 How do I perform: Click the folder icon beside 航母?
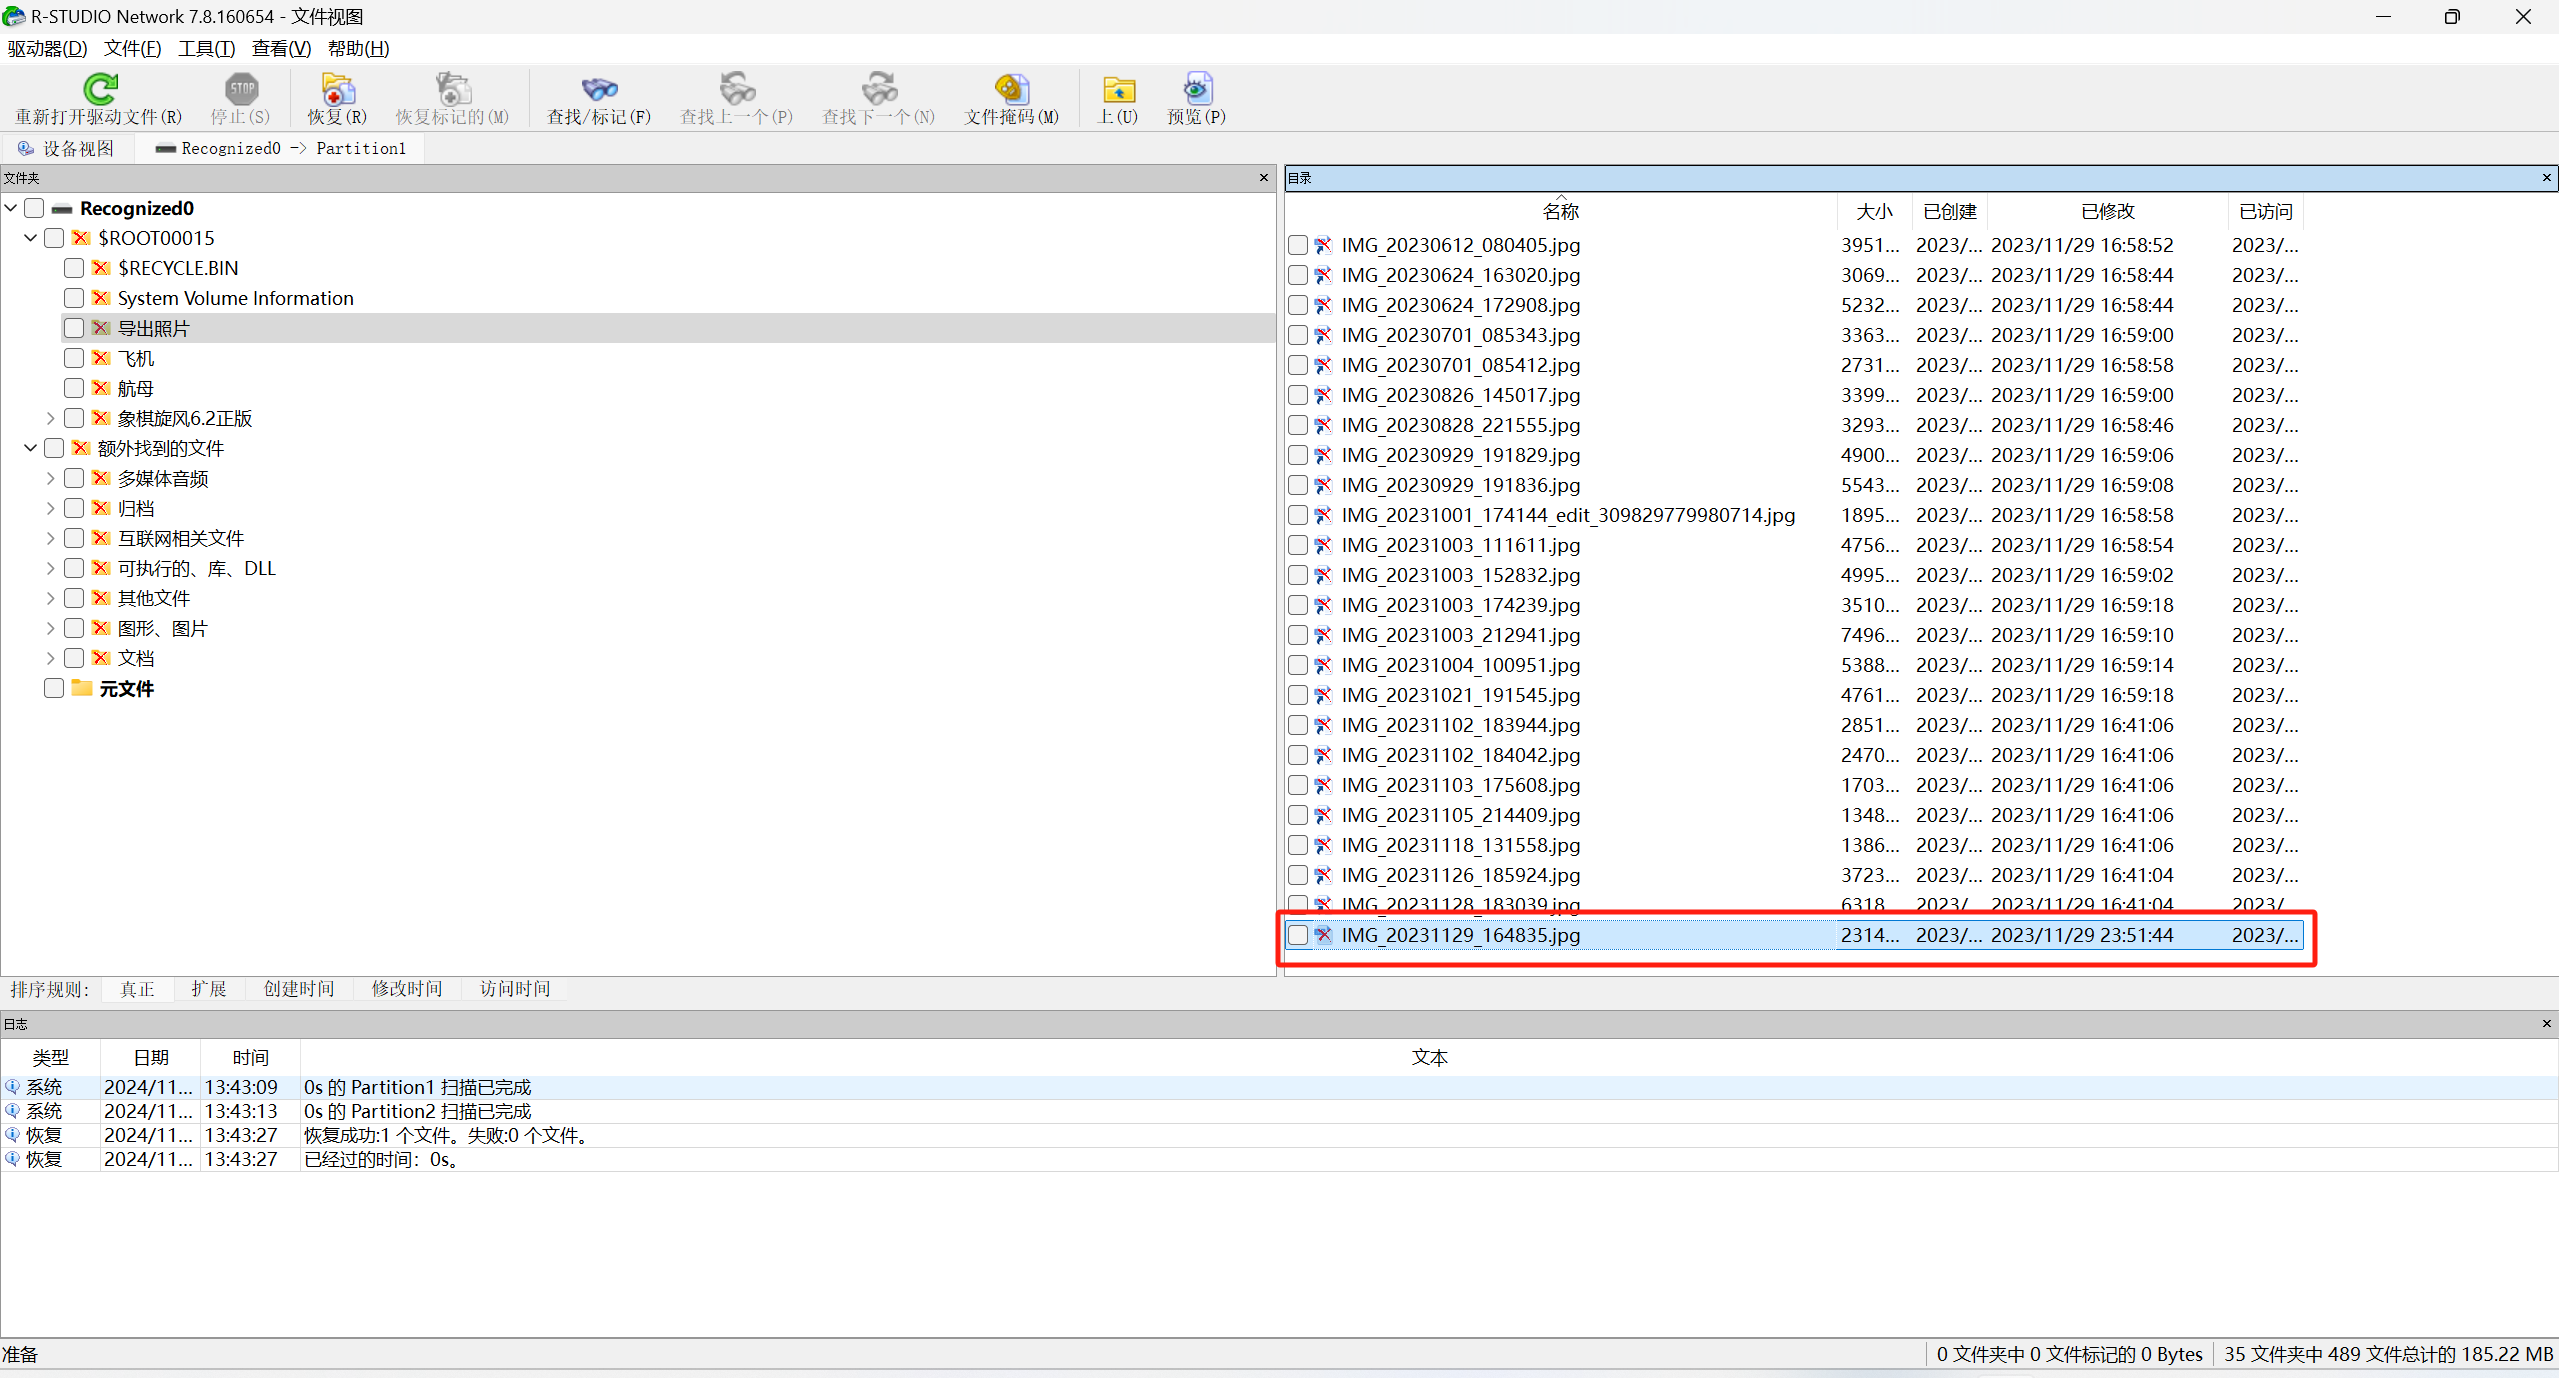tap(100, 388)
